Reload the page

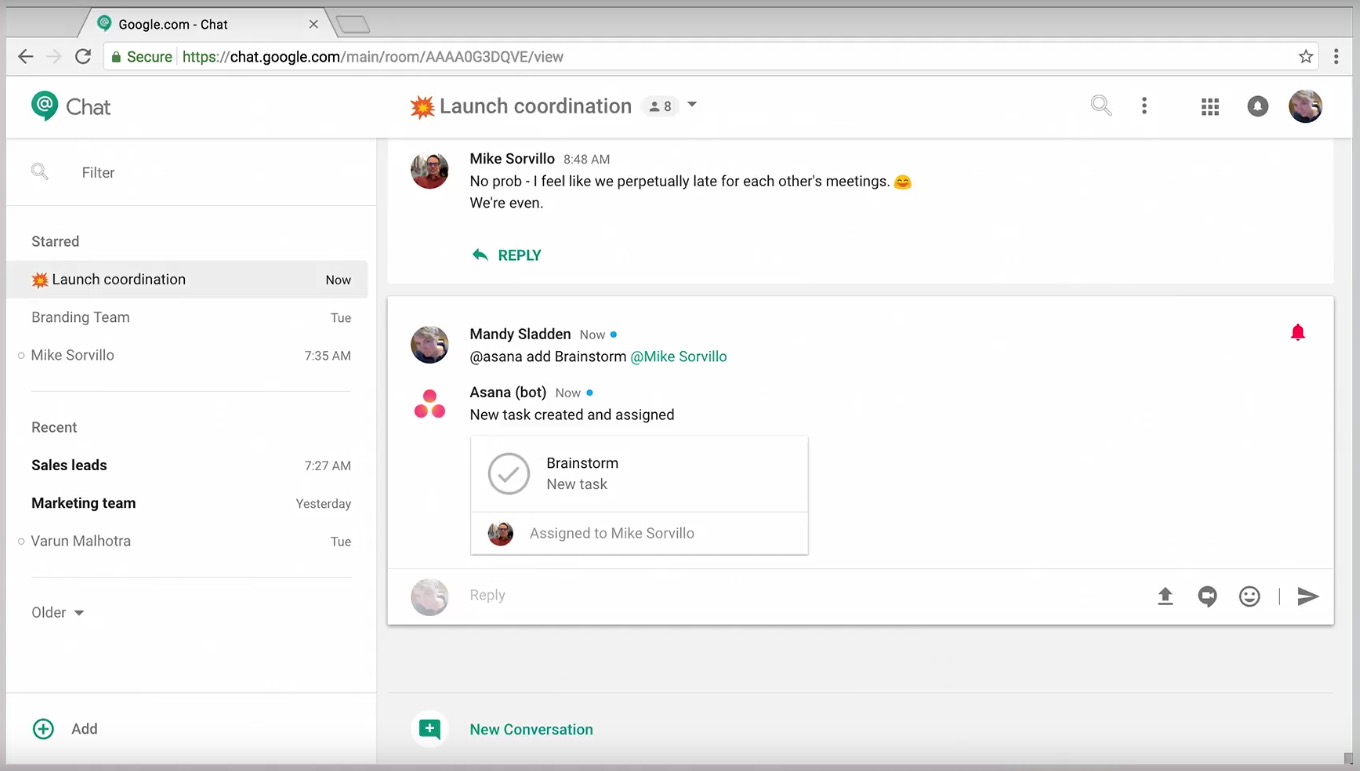83,57
